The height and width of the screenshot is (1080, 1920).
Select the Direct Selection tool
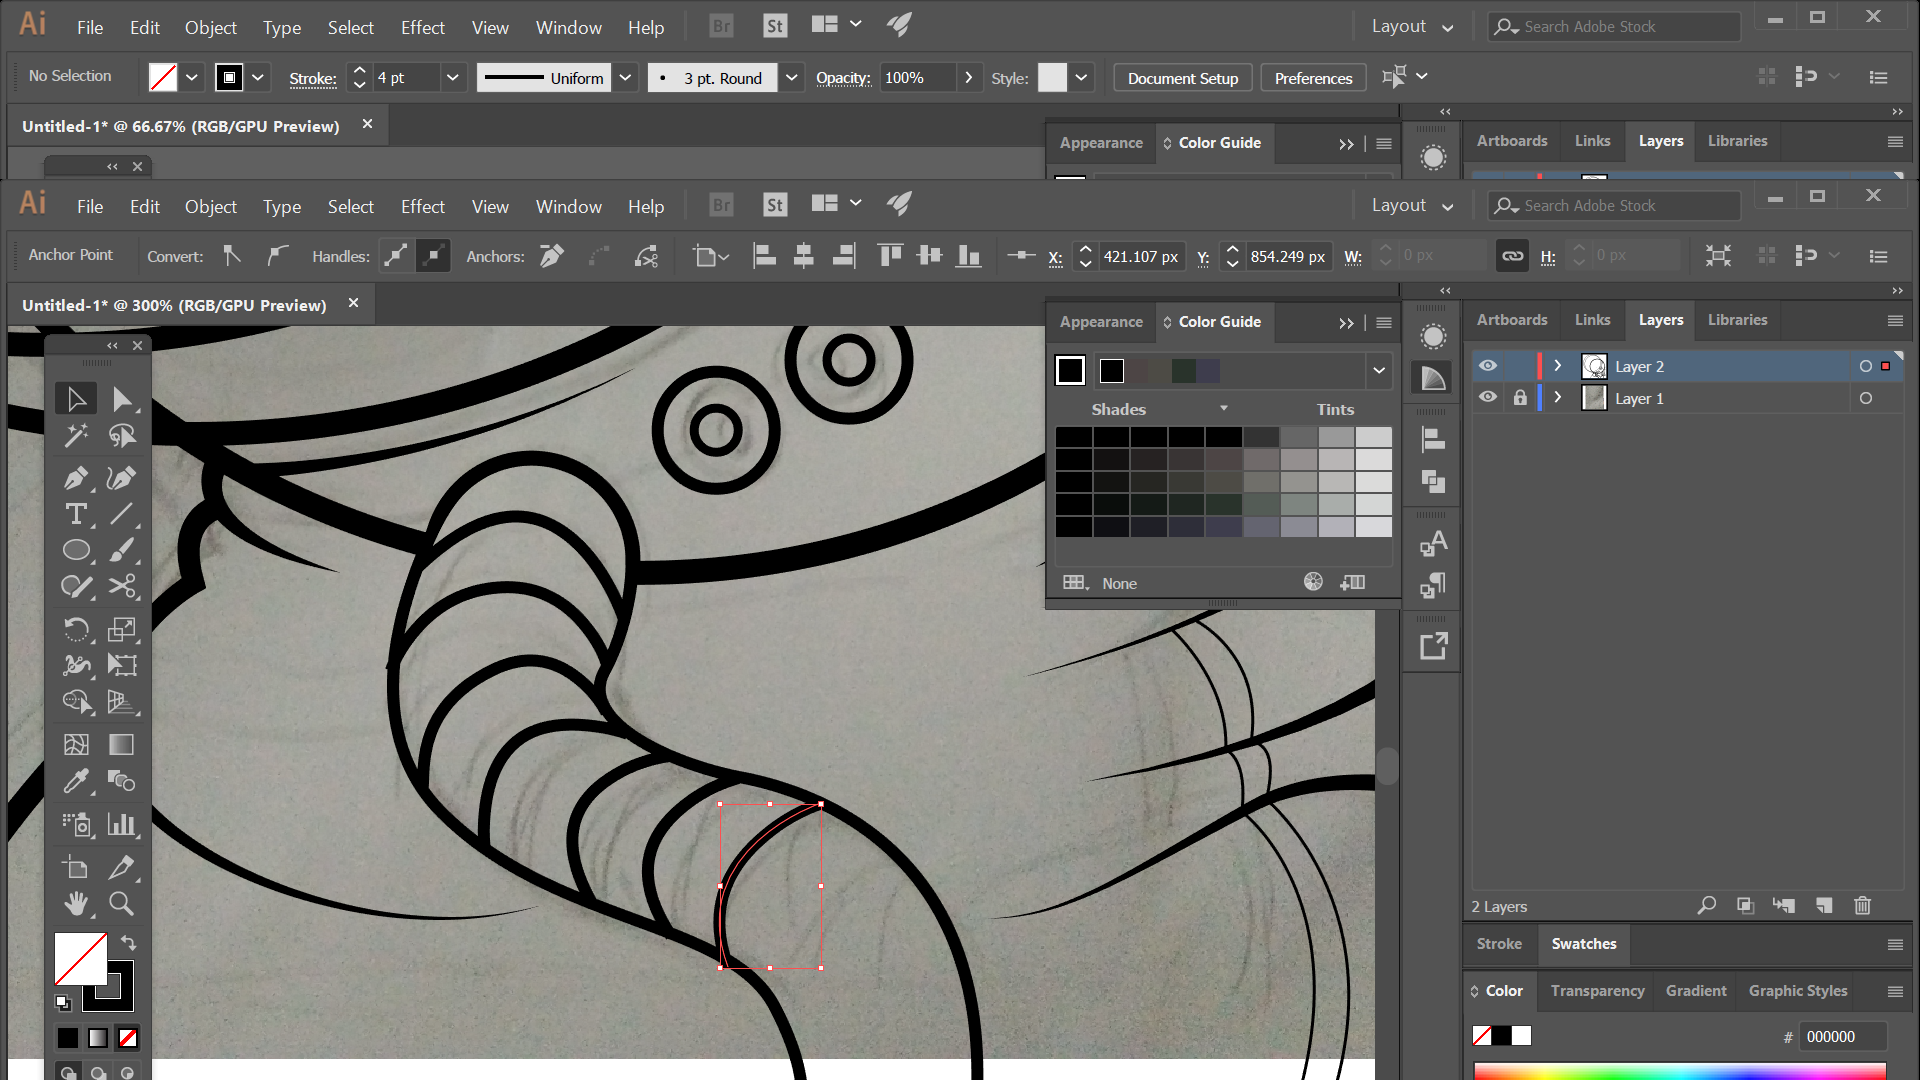pos(122,399)
